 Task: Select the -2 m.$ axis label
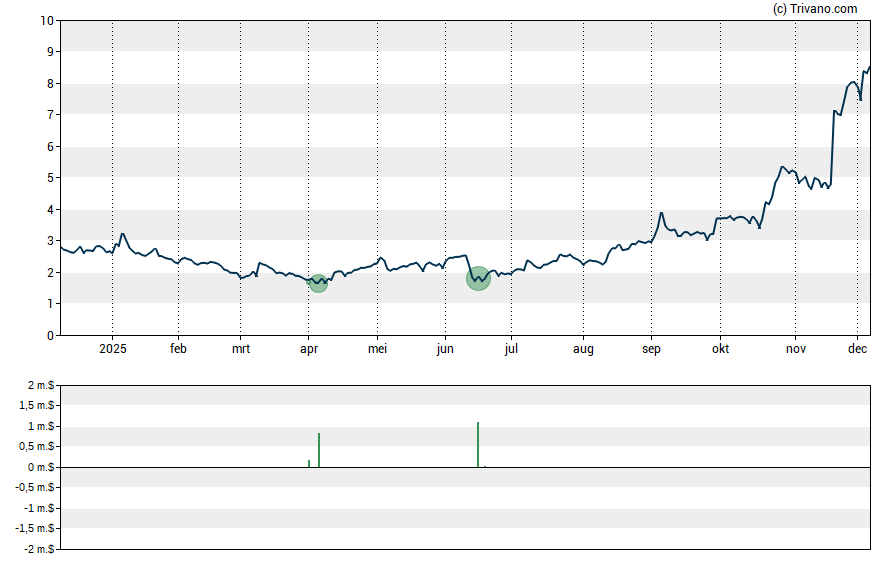tap(38, 549)
